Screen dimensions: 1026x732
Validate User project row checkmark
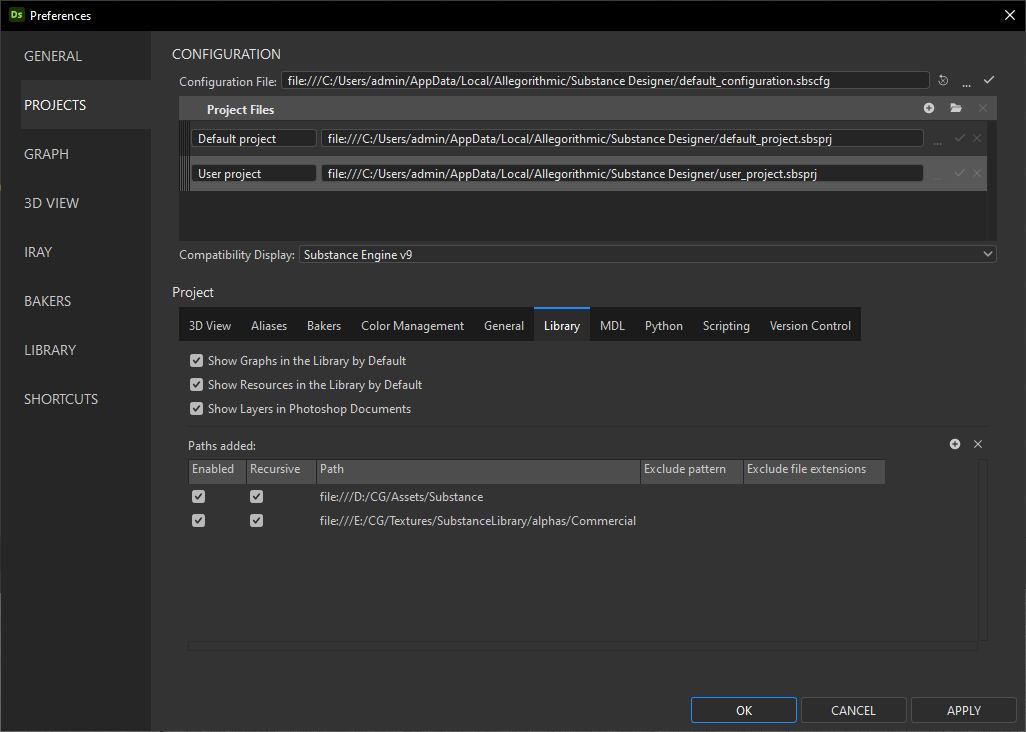(960, 173)
